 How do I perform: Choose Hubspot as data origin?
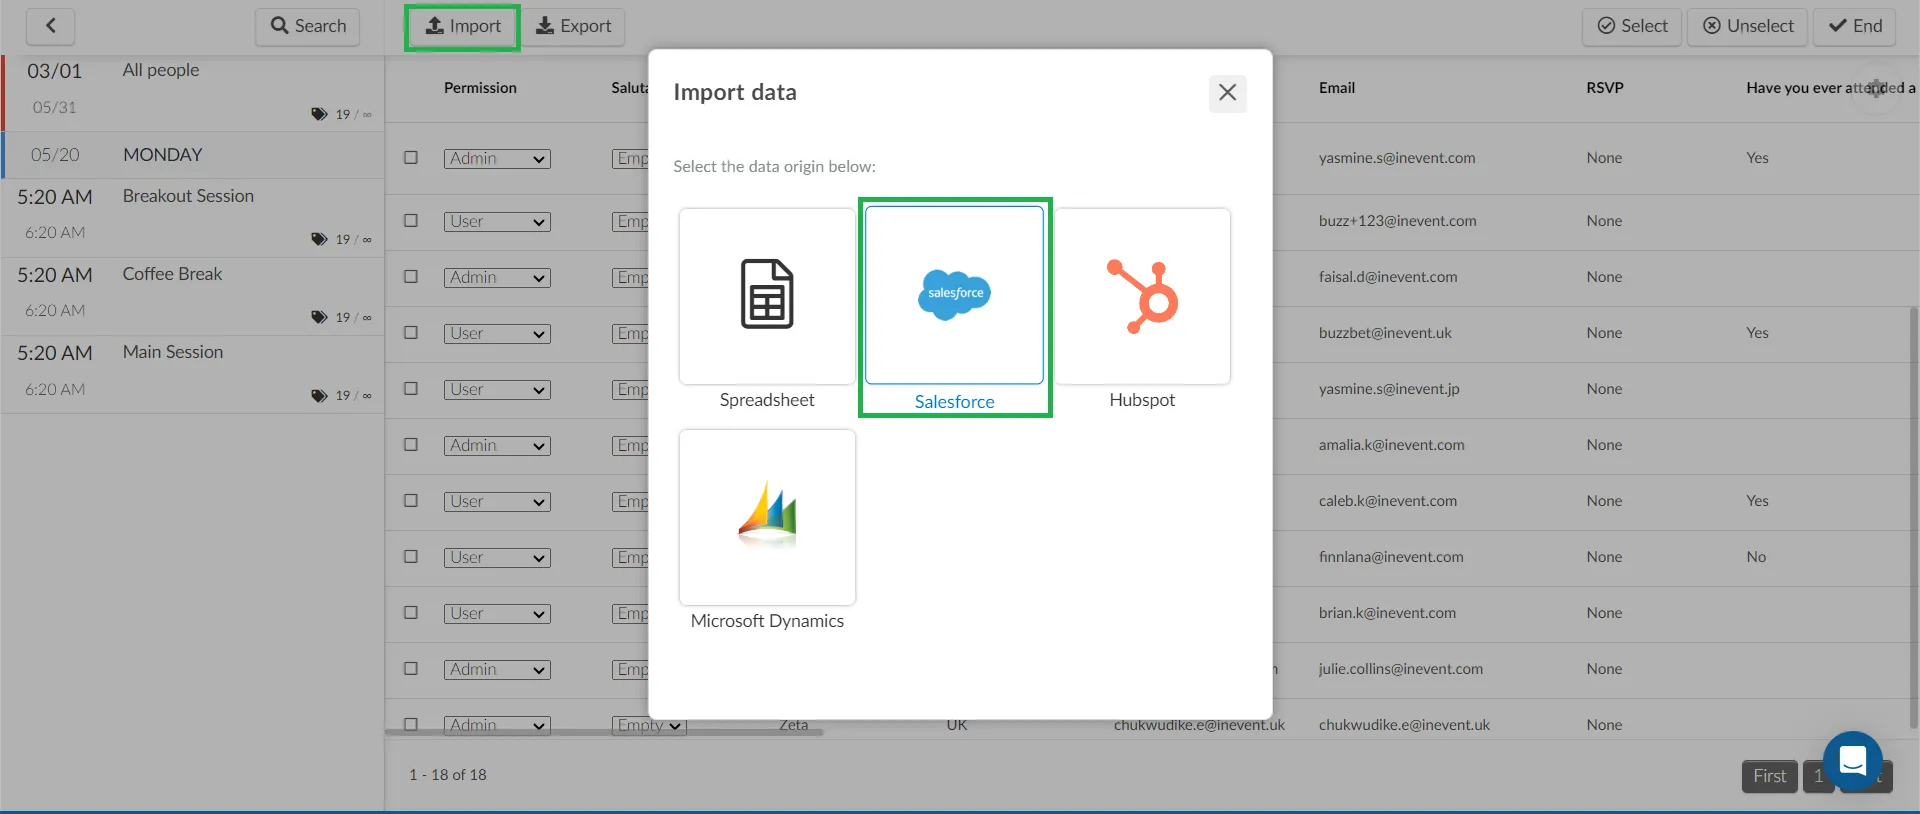(x=1142, y=296)
